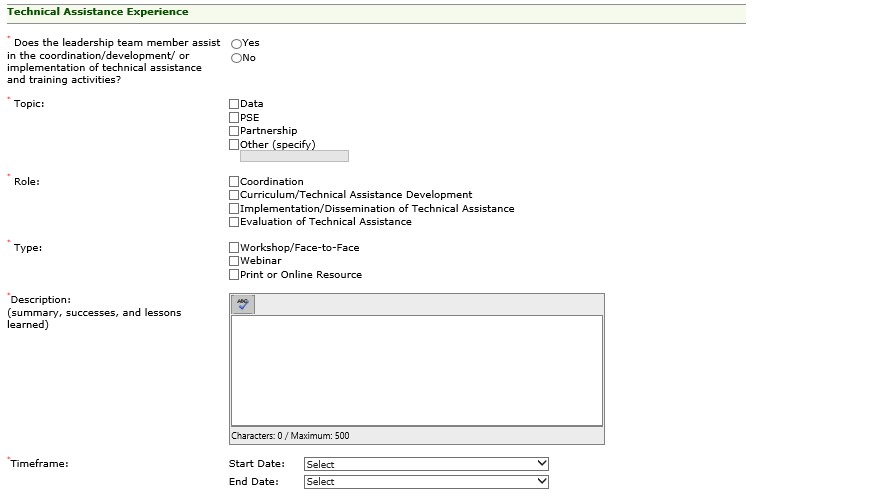Viewport: 895px width, 497px height.
Task: Check the Data topic checkbox
Action: (x=234, y=104)
